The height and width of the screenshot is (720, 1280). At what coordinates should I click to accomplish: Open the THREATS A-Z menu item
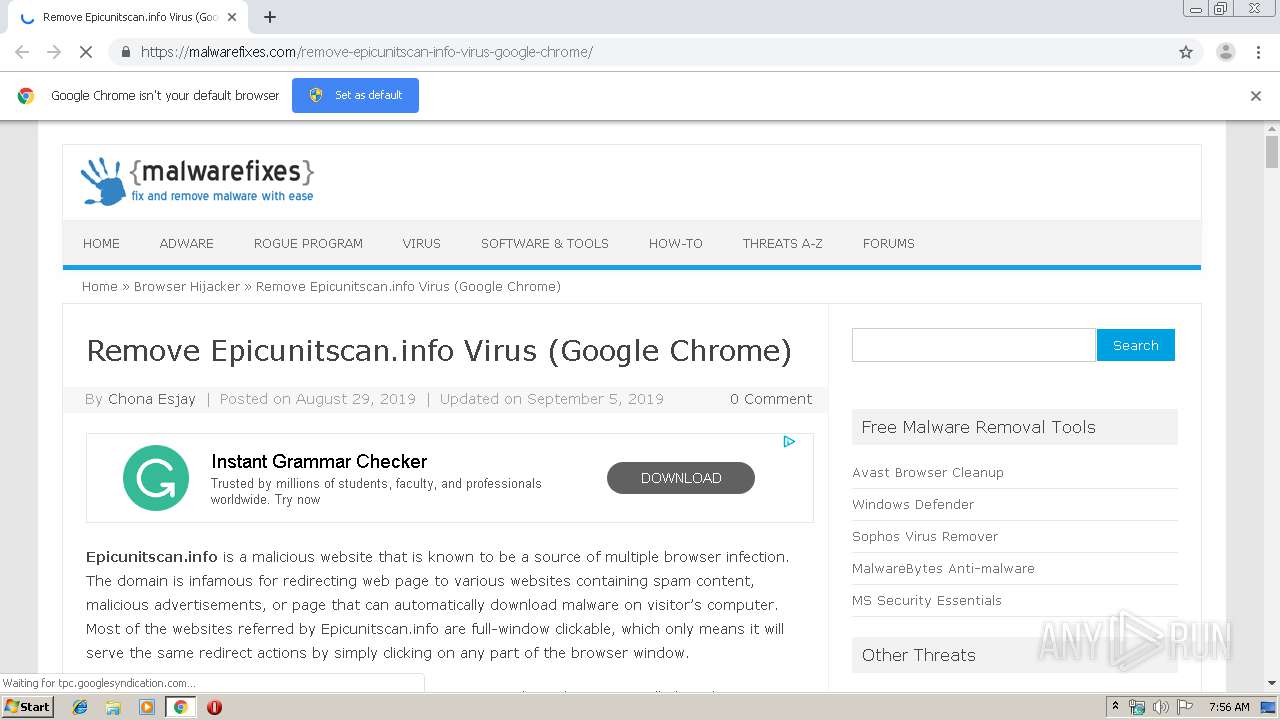click(x=782, y=243)
